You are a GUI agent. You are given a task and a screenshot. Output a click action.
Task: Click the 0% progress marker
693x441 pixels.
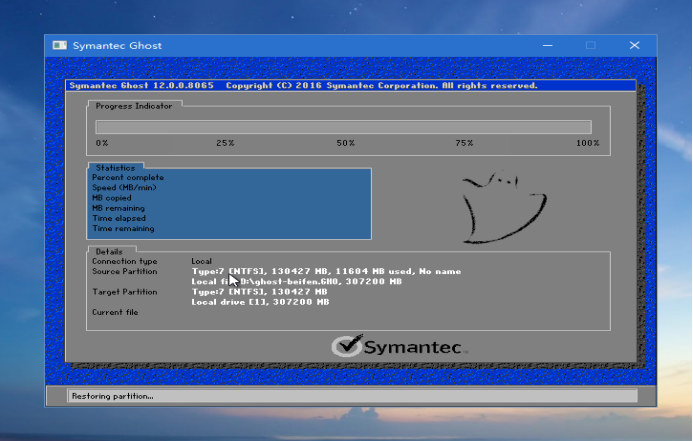tap(102, 143)
